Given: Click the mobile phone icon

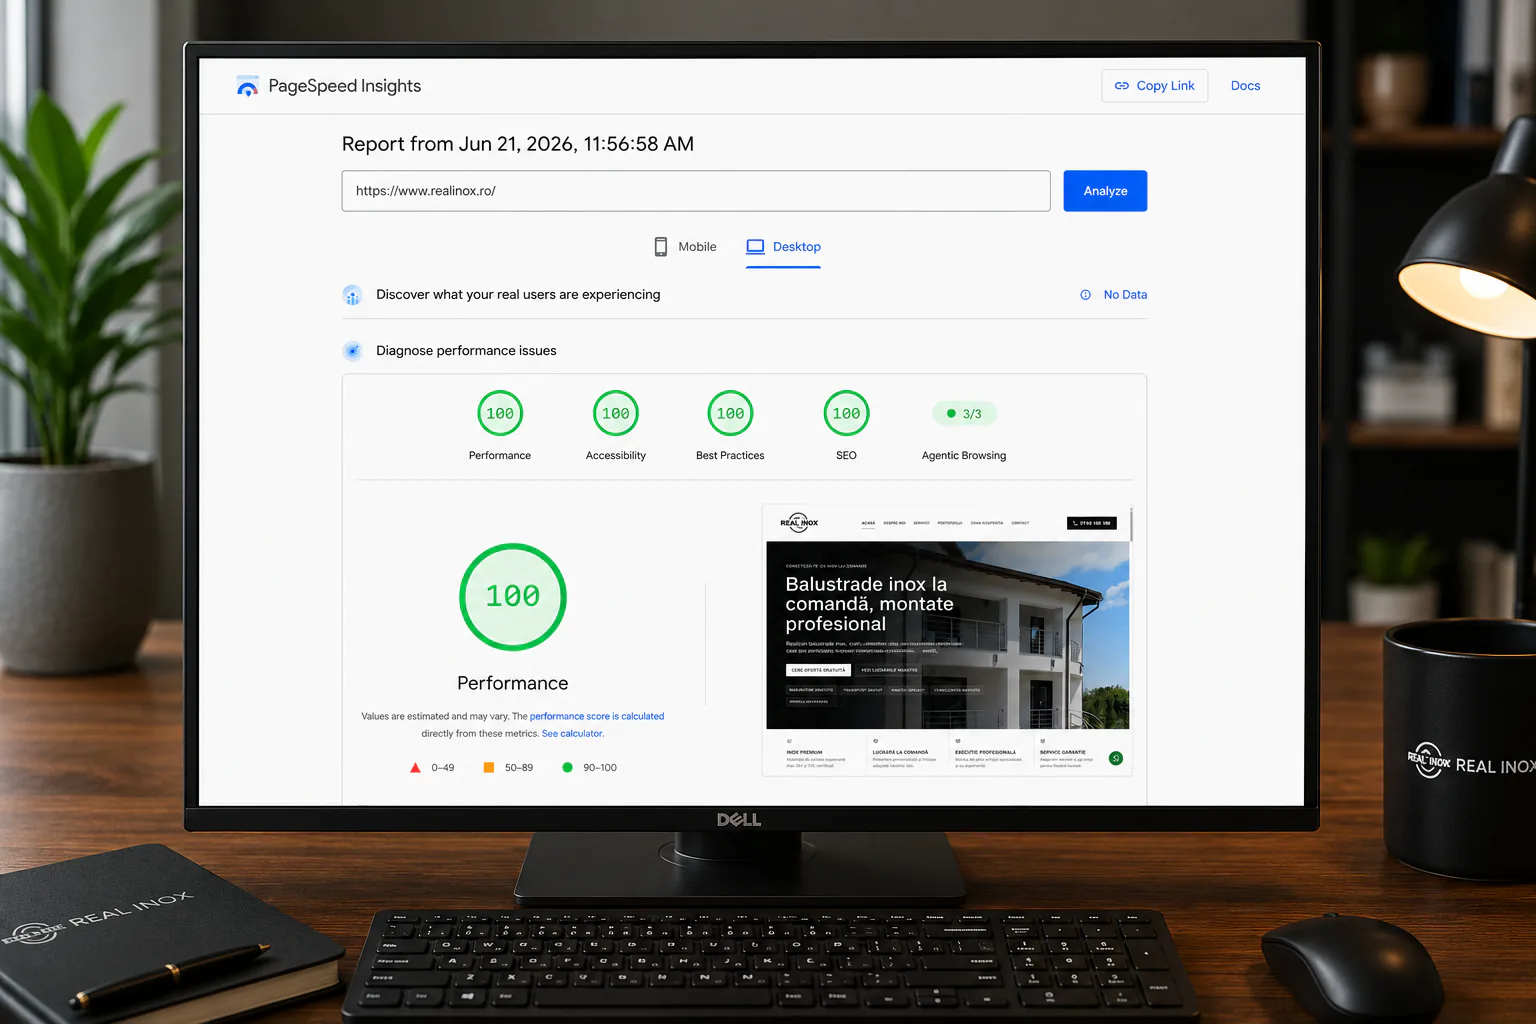Looking at the screenshot, I should 661,247.
